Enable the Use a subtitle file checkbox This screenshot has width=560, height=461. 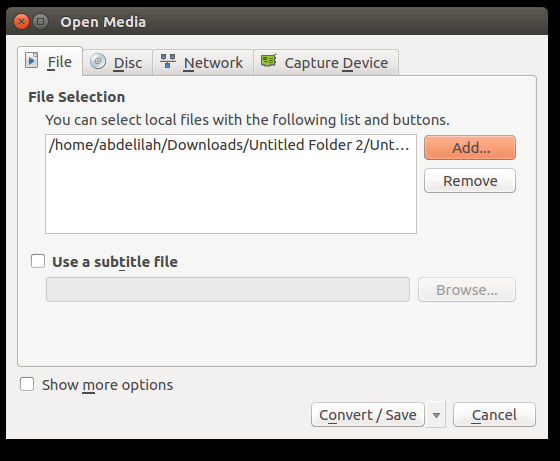38,261
